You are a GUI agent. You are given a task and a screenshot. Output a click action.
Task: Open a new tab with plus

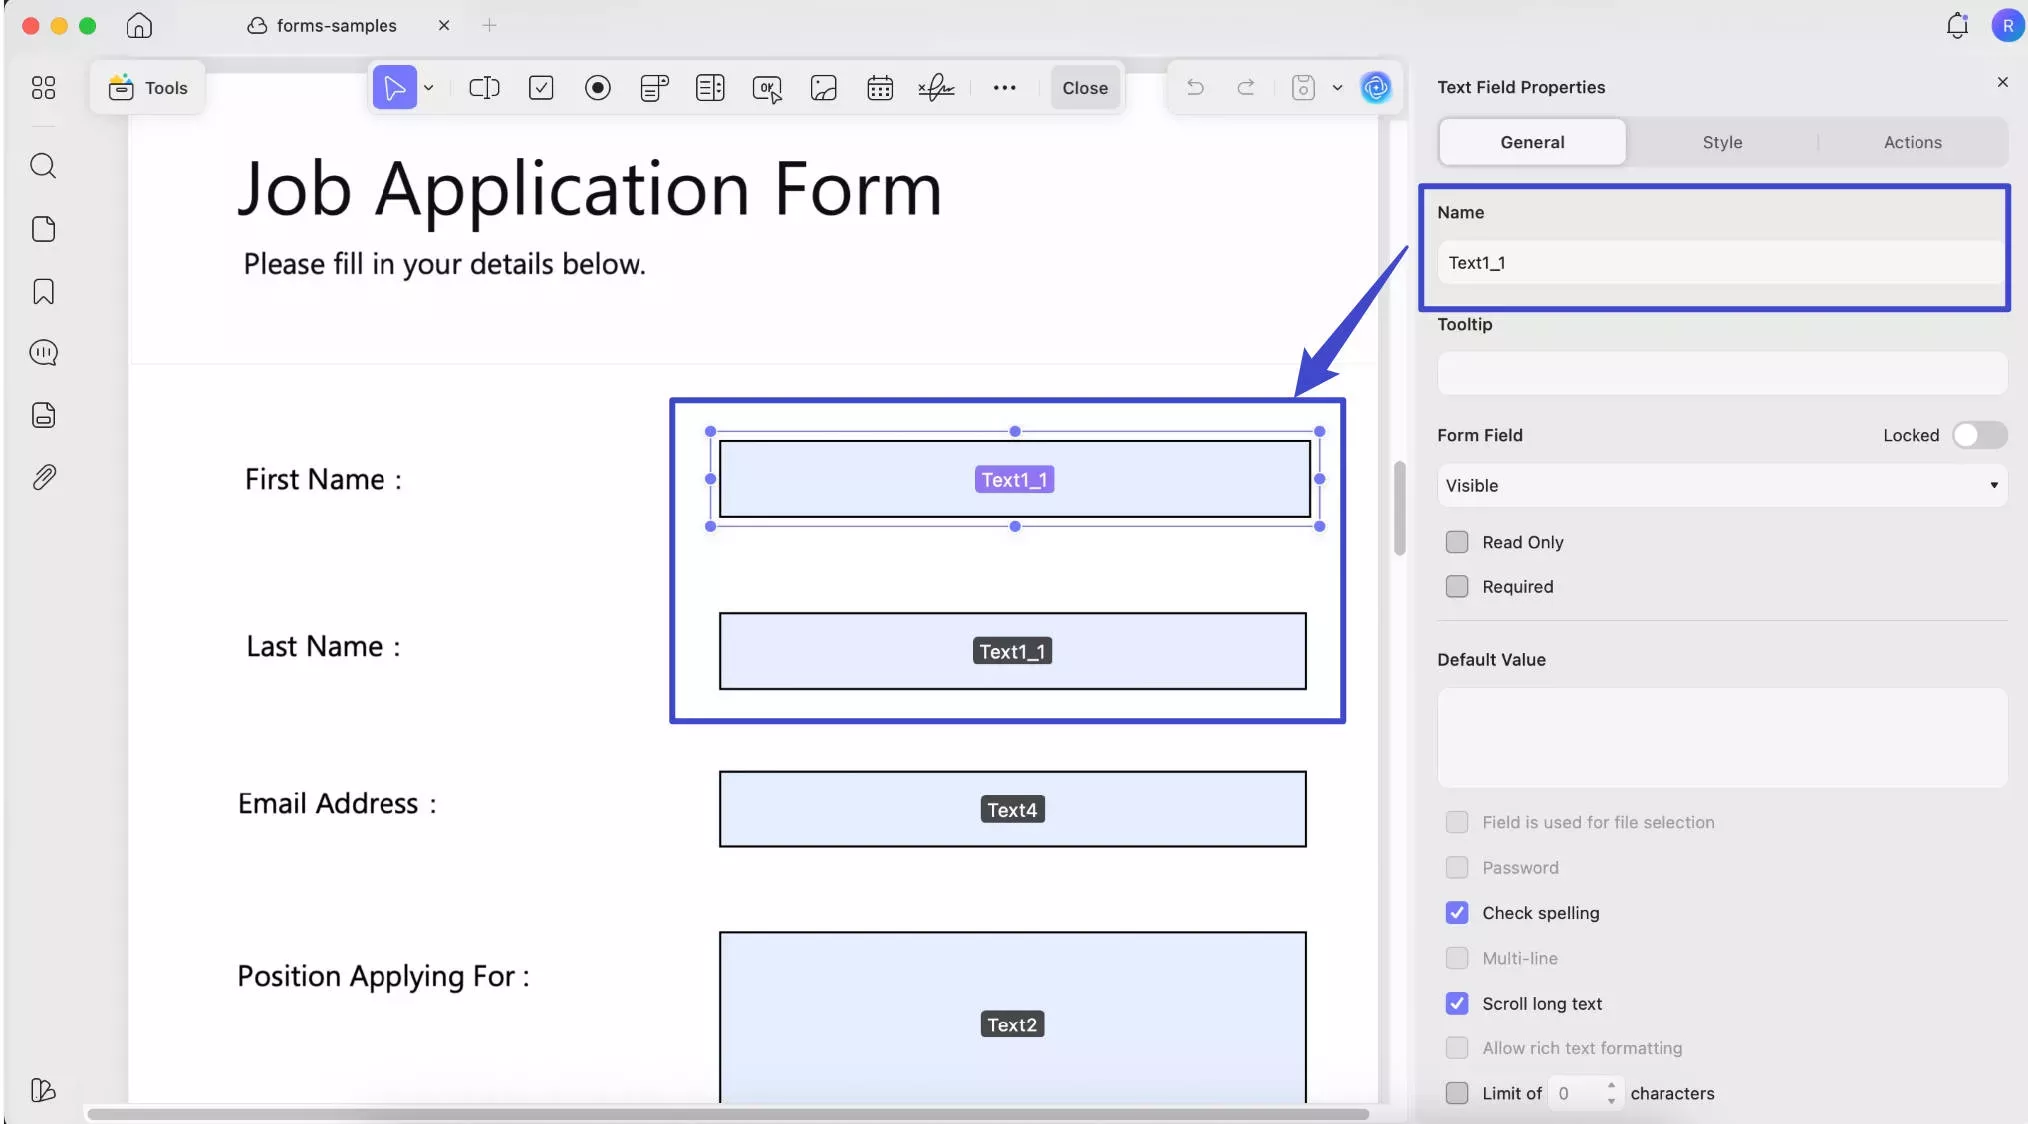(x=489, y=25)
